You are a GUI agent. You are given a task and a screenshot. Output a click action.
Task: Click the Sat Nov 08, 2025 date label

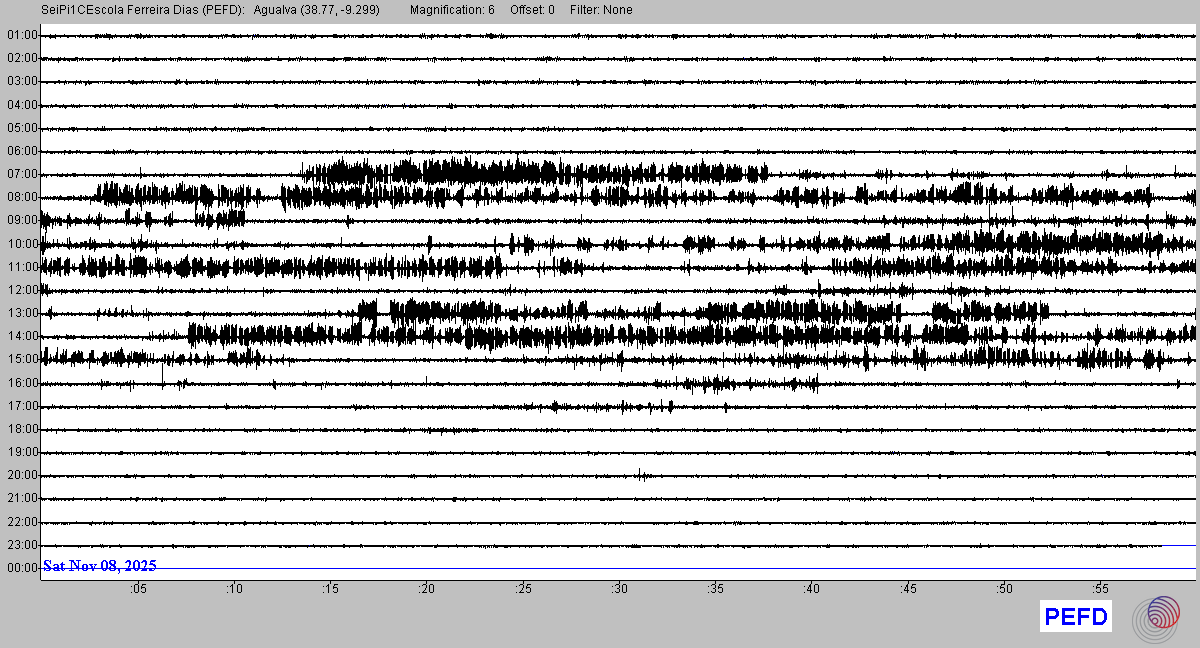click(99, 566)
